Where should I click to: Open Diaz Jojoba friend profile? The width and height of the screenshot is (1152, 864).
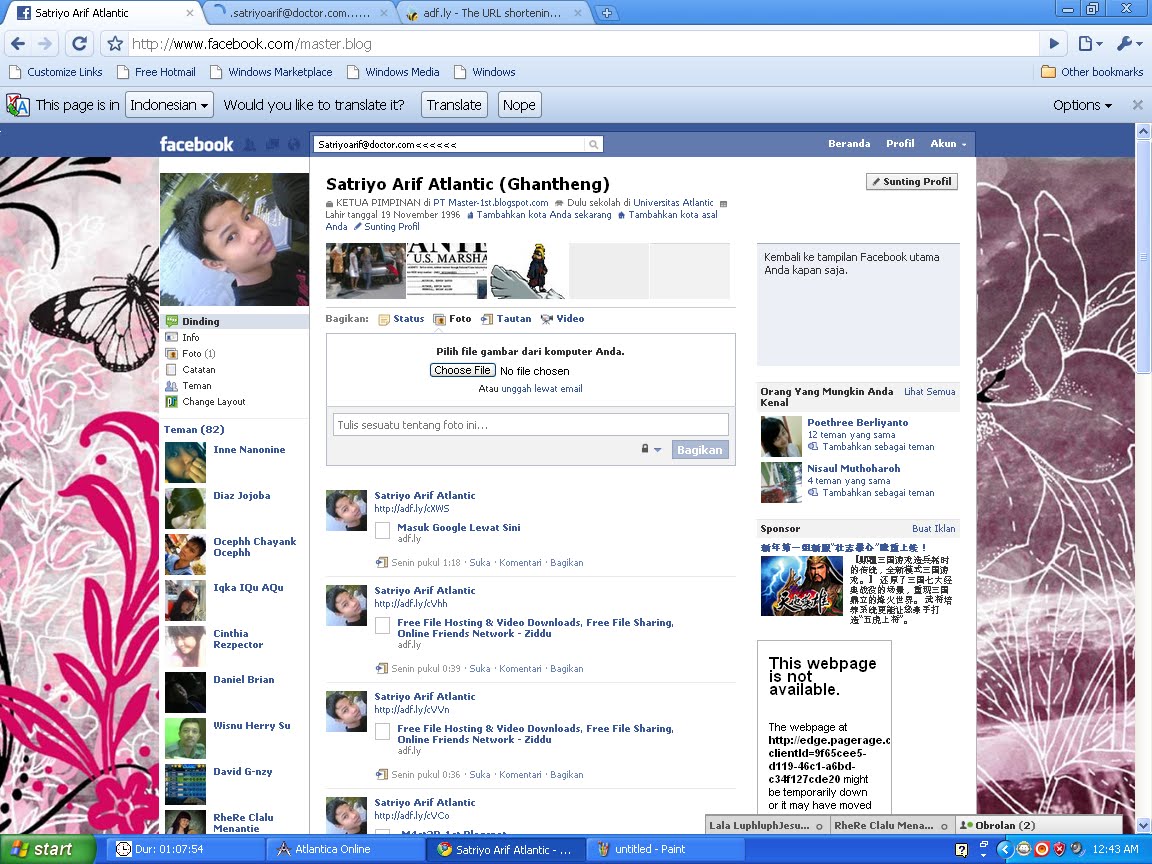pyautogui.click(x=242, y=496)
